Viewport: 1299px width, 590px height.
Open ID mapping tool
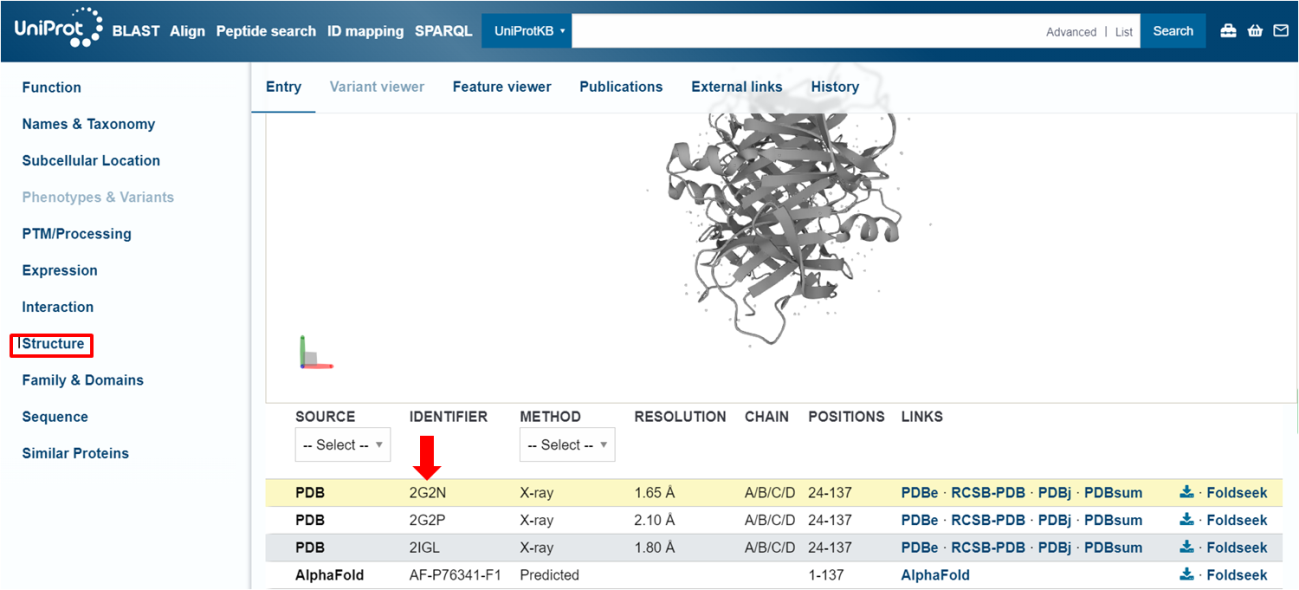(x=366, y=31)
